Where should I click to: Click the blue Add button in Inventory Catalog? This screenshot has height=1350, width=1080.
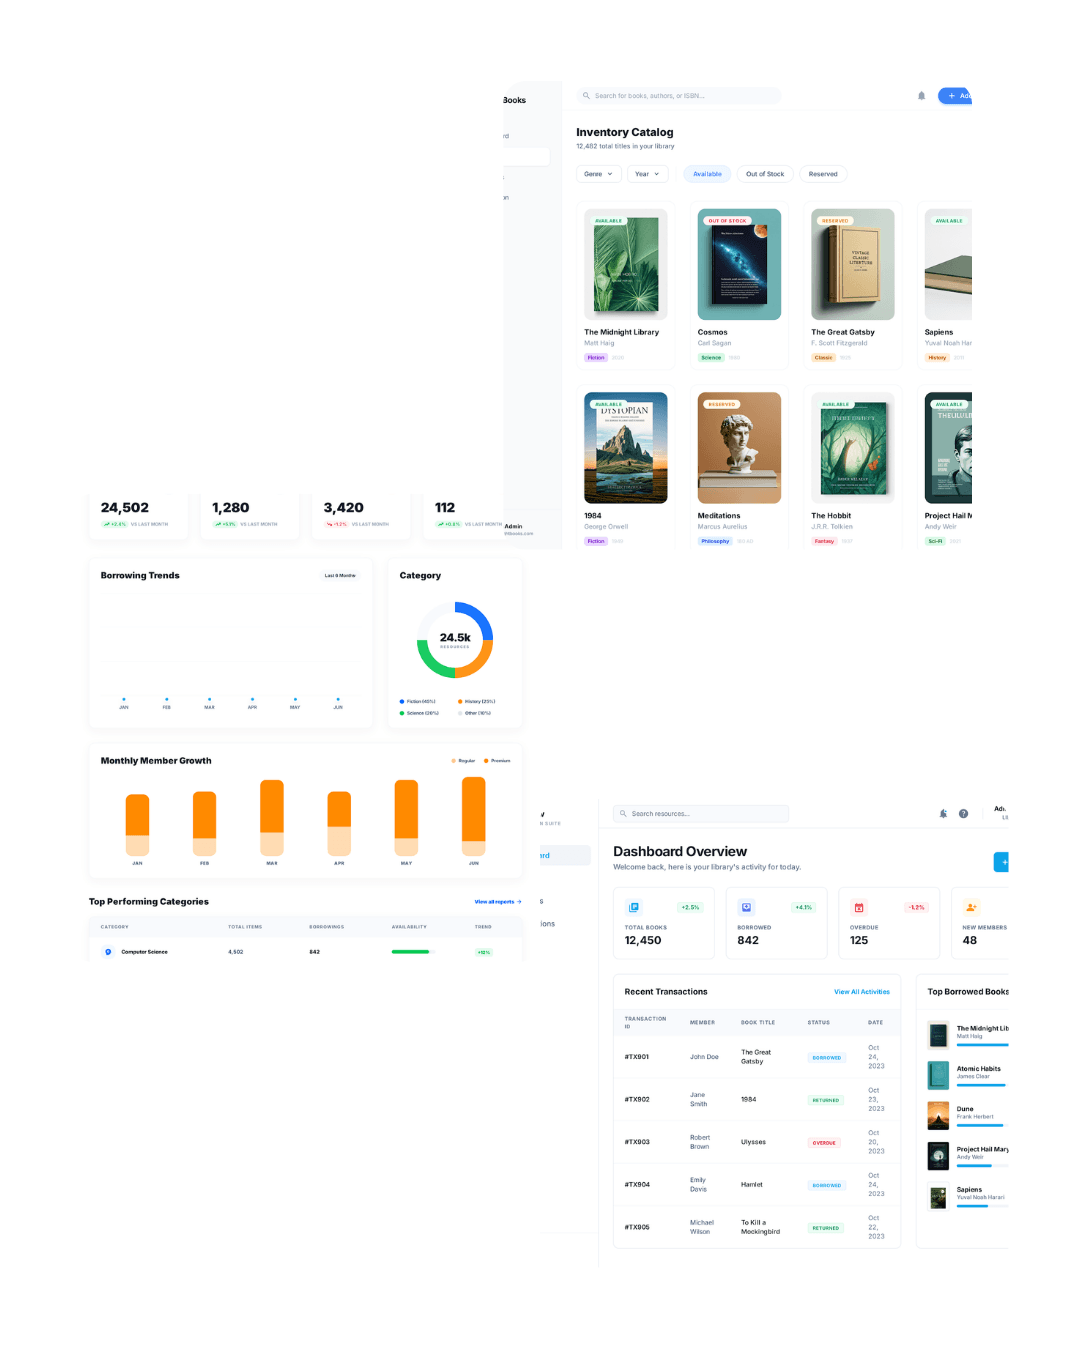956,96
